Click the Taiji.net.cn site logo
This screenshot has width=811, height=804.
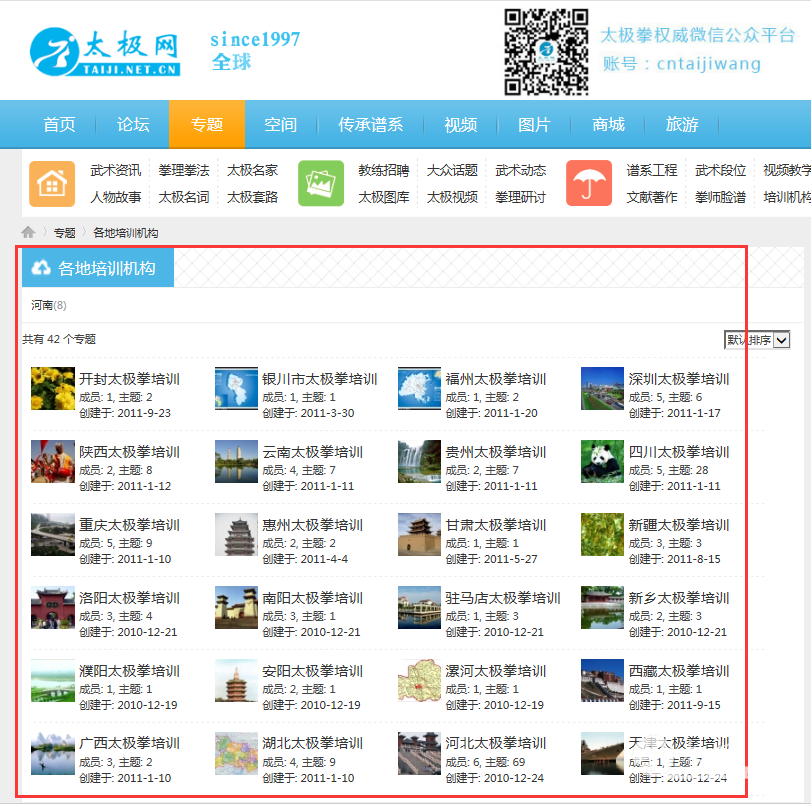tap(105, 52)
